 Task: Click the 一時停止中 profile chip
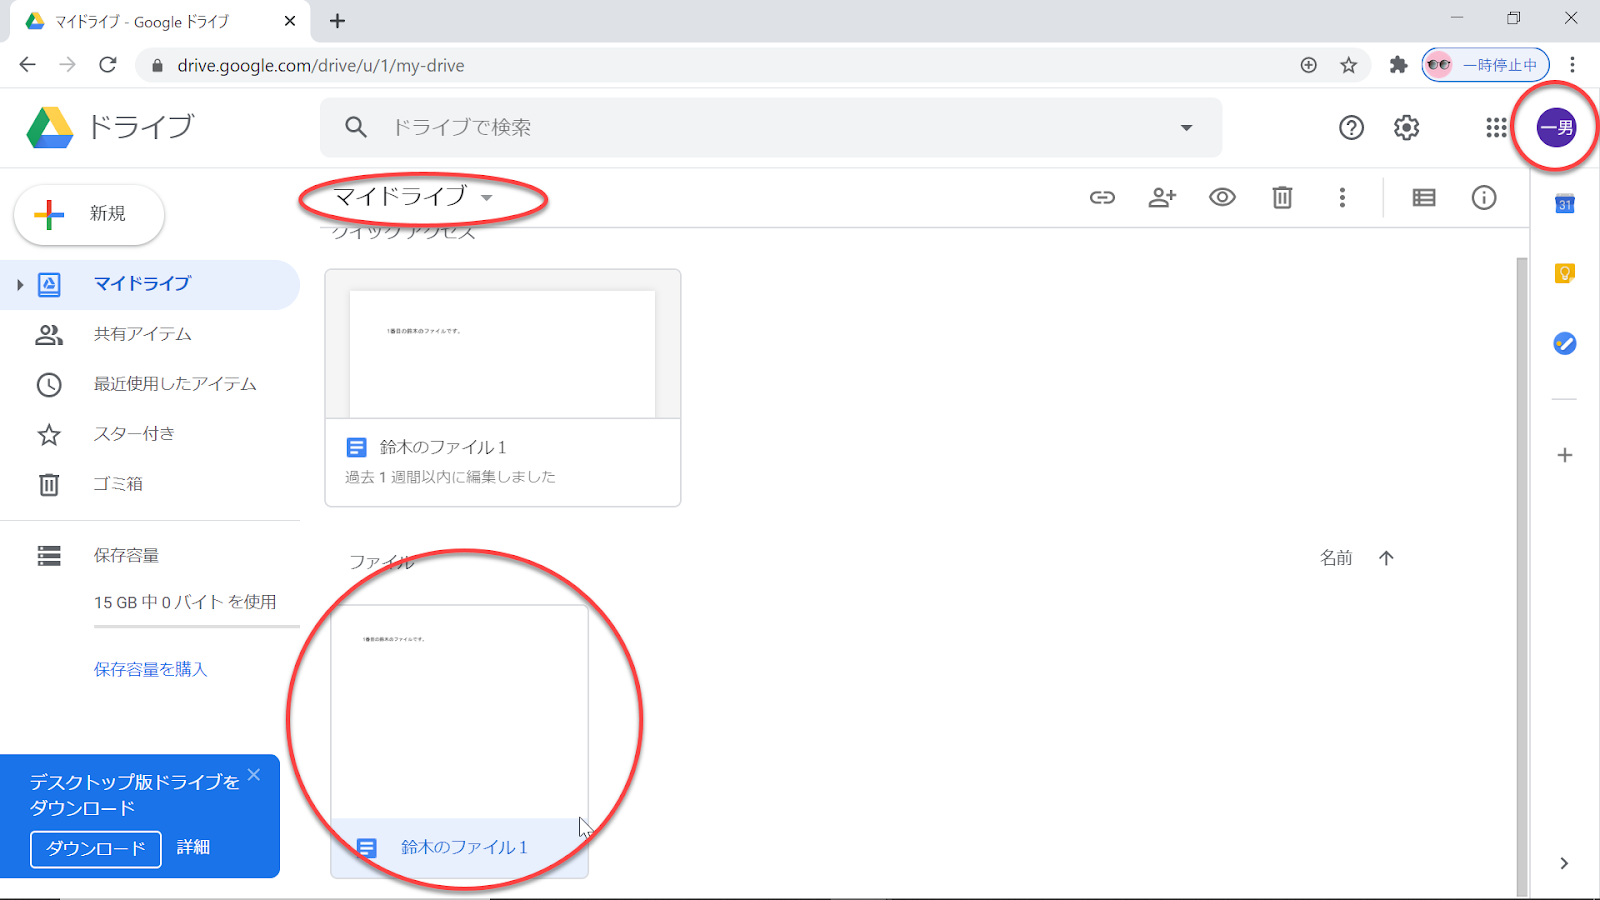1485,65
